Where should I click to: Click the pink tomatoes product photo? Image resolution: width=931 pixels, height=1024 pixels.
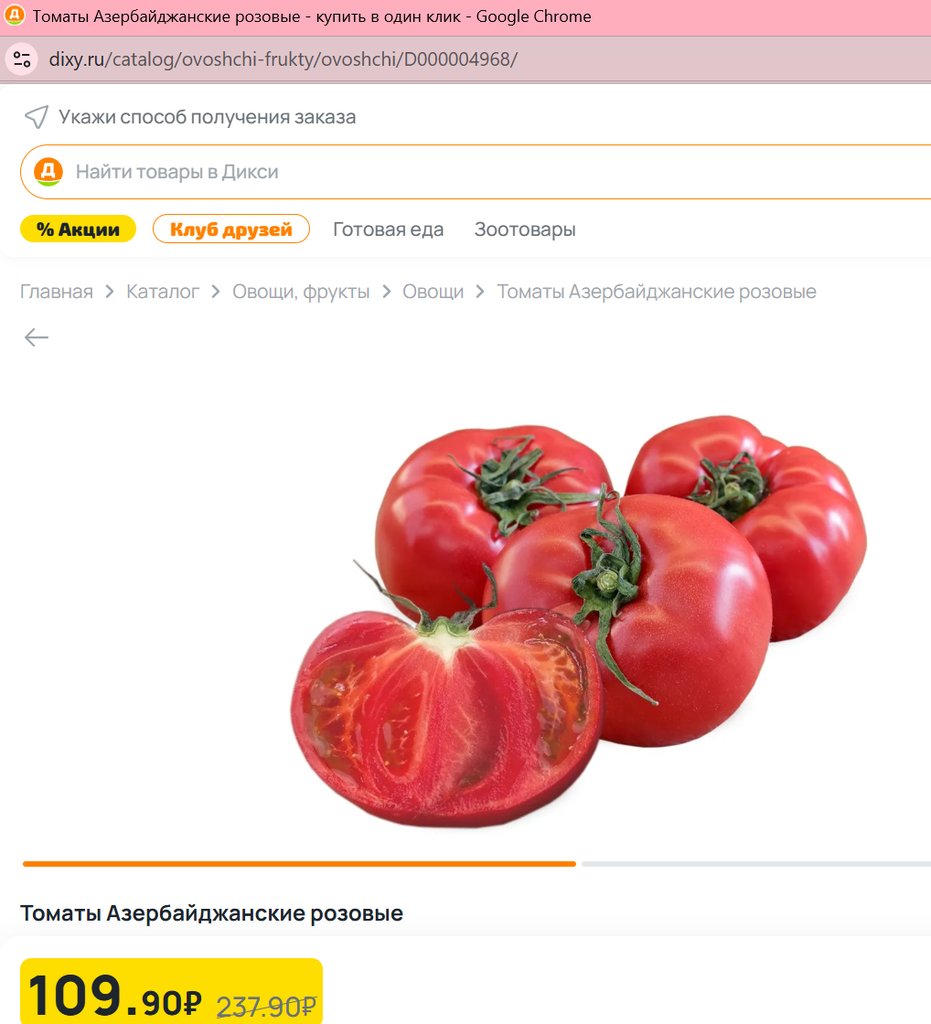pos(578,620)
